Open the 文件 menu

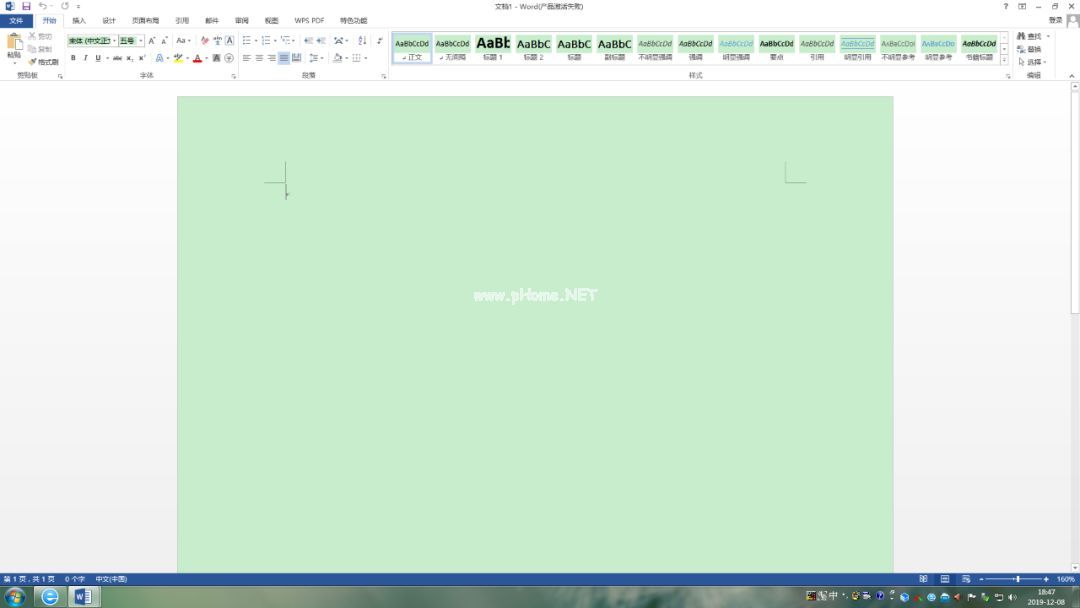(16, 20)
